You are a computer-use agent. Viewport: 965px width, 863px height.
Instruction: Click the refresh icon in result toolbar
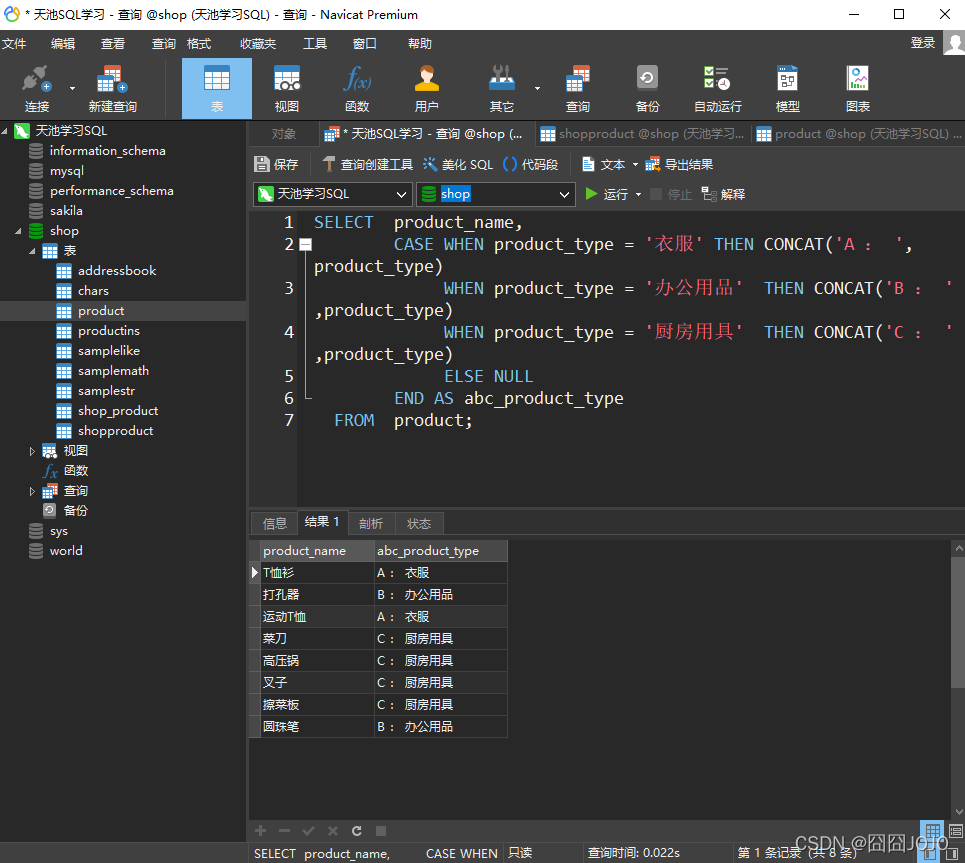(356, 831)
